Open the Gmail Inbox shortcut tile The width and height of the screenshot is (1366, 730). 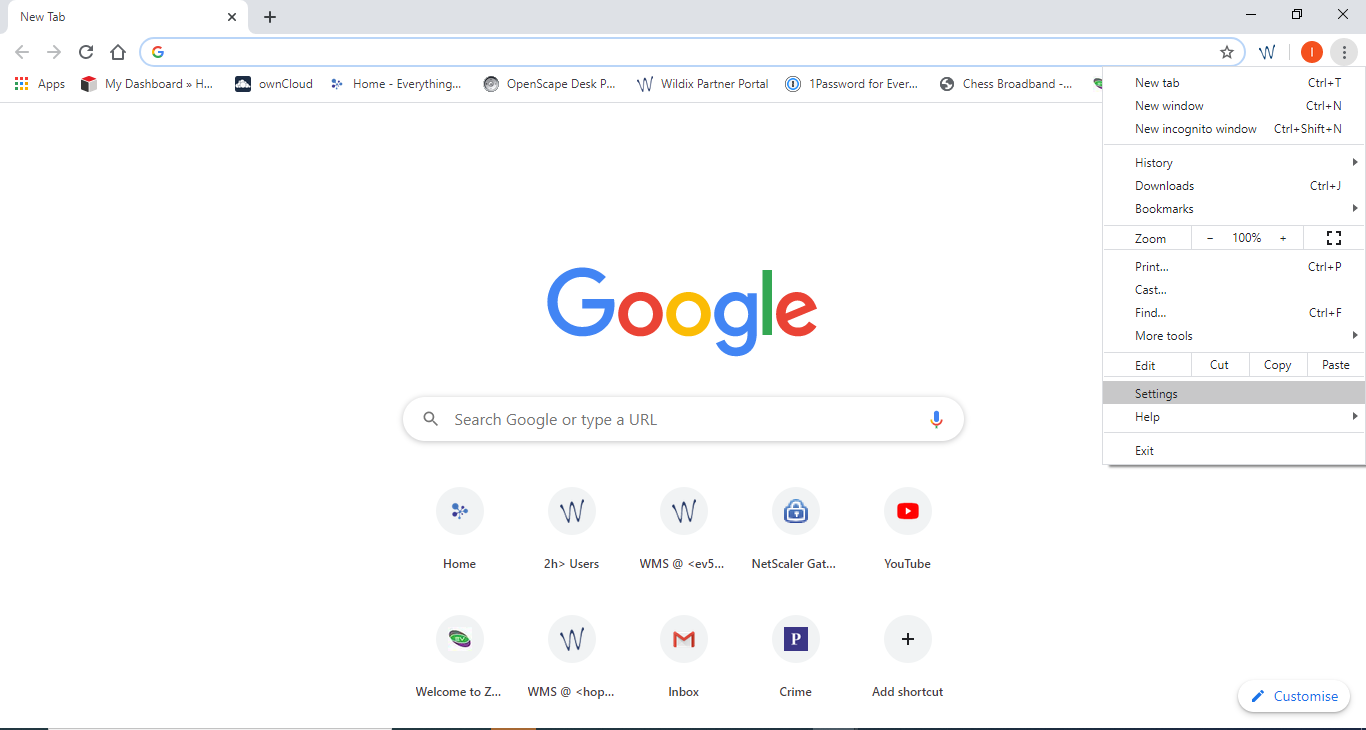click(684, 658)
